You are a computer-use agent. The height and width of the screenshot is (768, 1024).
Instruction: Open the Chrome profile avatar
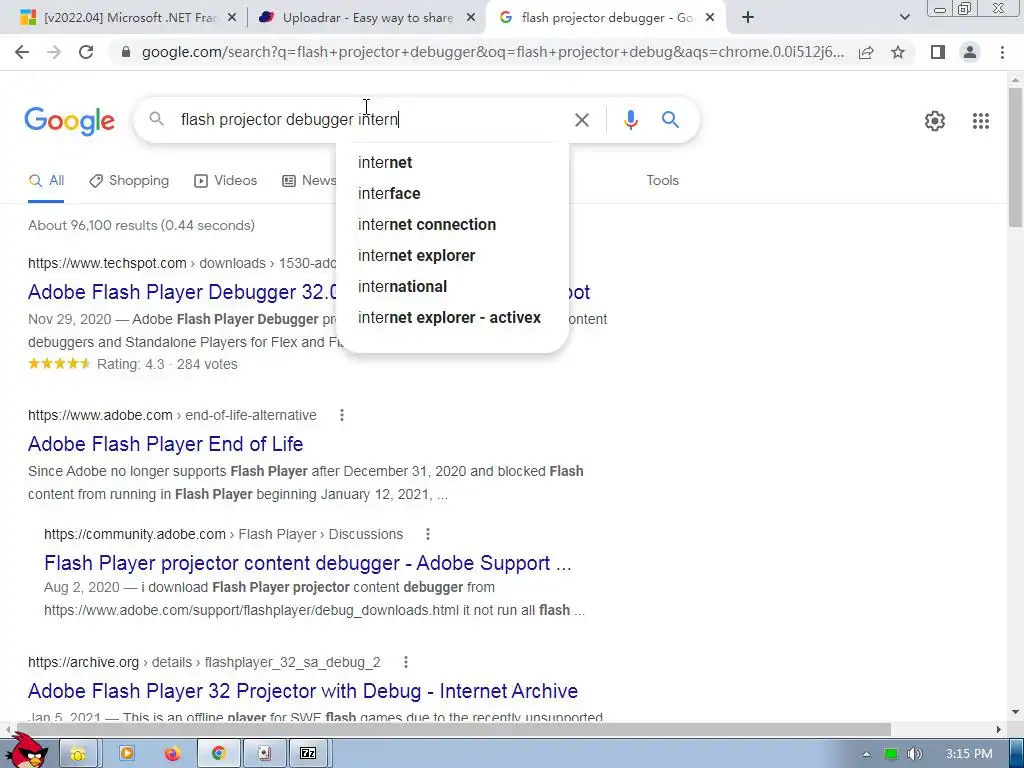pyautogui.click(x=970, y=52)
